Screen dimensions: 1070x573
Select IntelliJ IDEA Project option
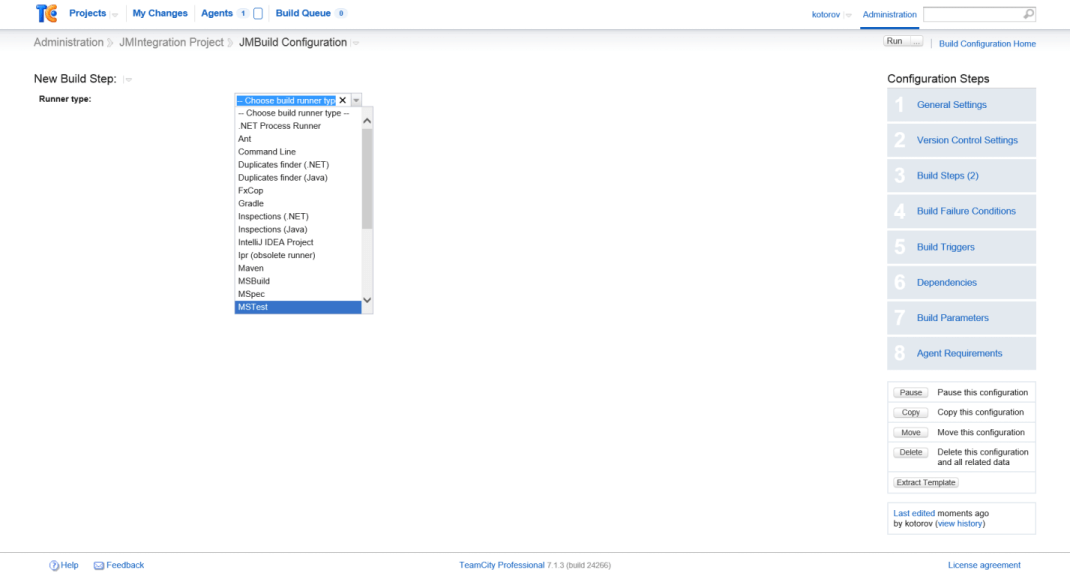(298, 243)
